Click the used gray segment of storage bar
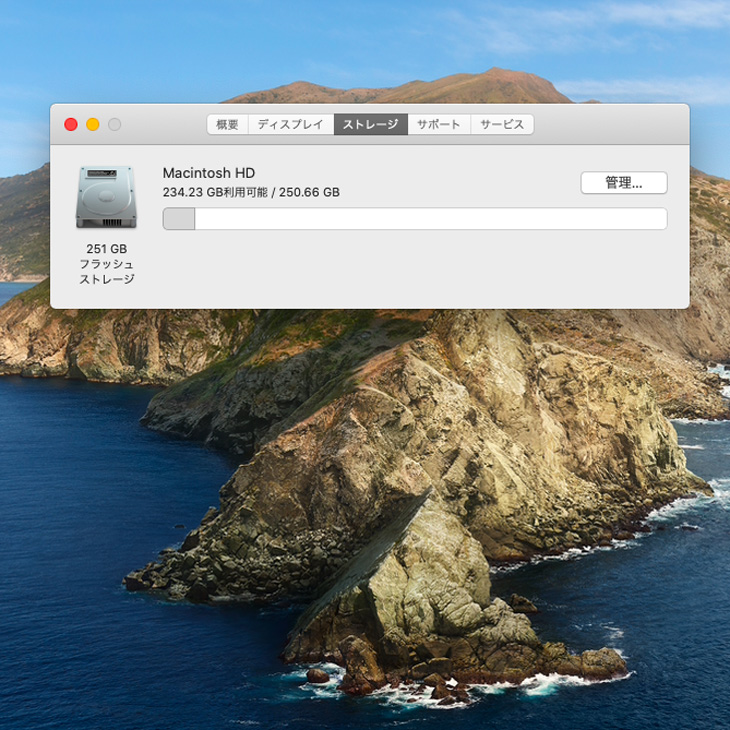This screenshot has height=730, width=730. [x=179, y=219]
